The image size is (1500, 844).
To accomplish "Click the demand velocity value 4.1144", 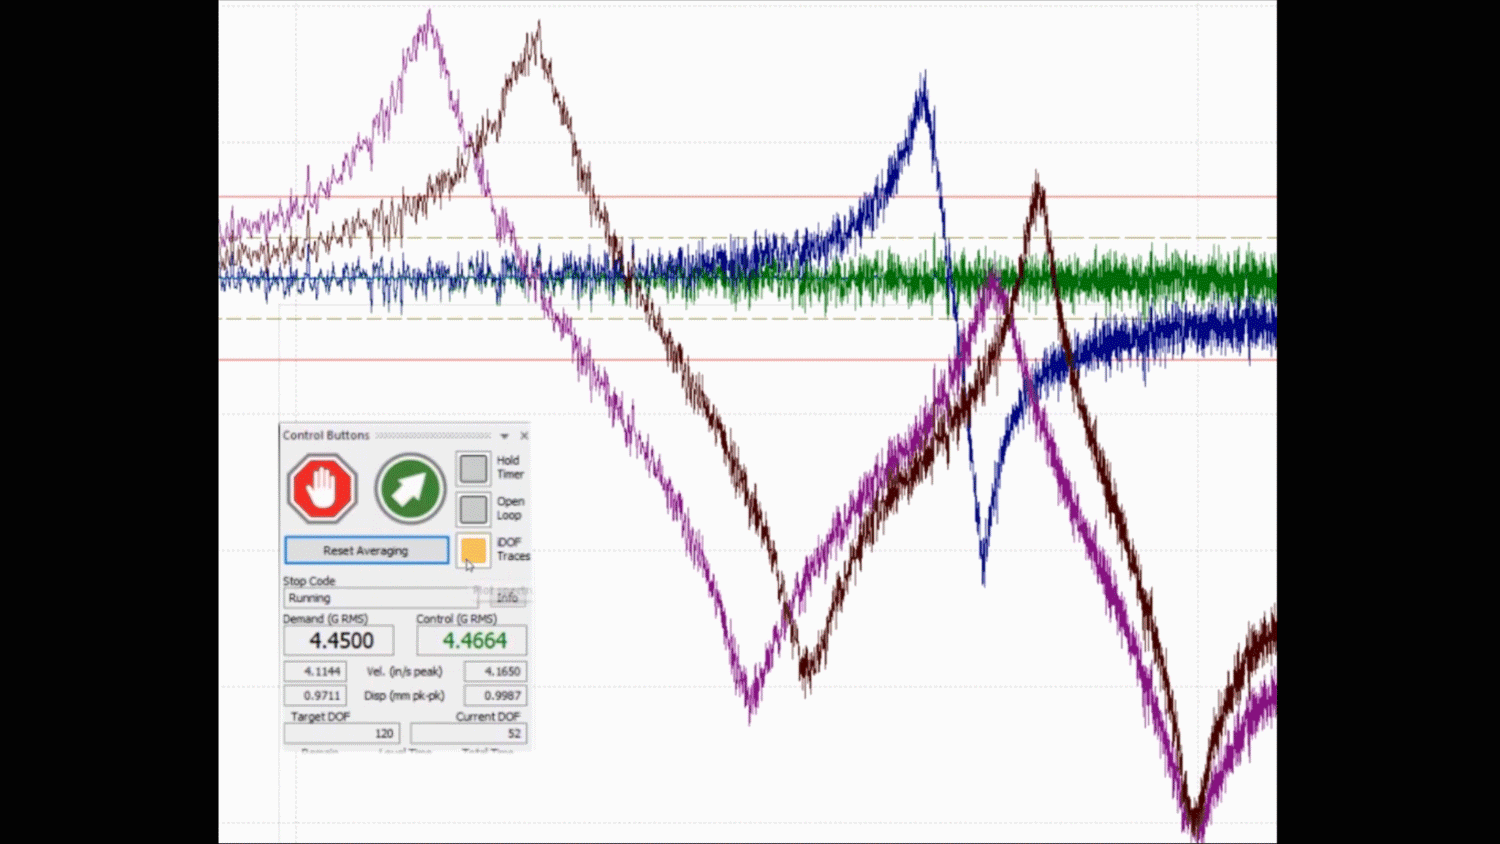I will pos(315,672).
